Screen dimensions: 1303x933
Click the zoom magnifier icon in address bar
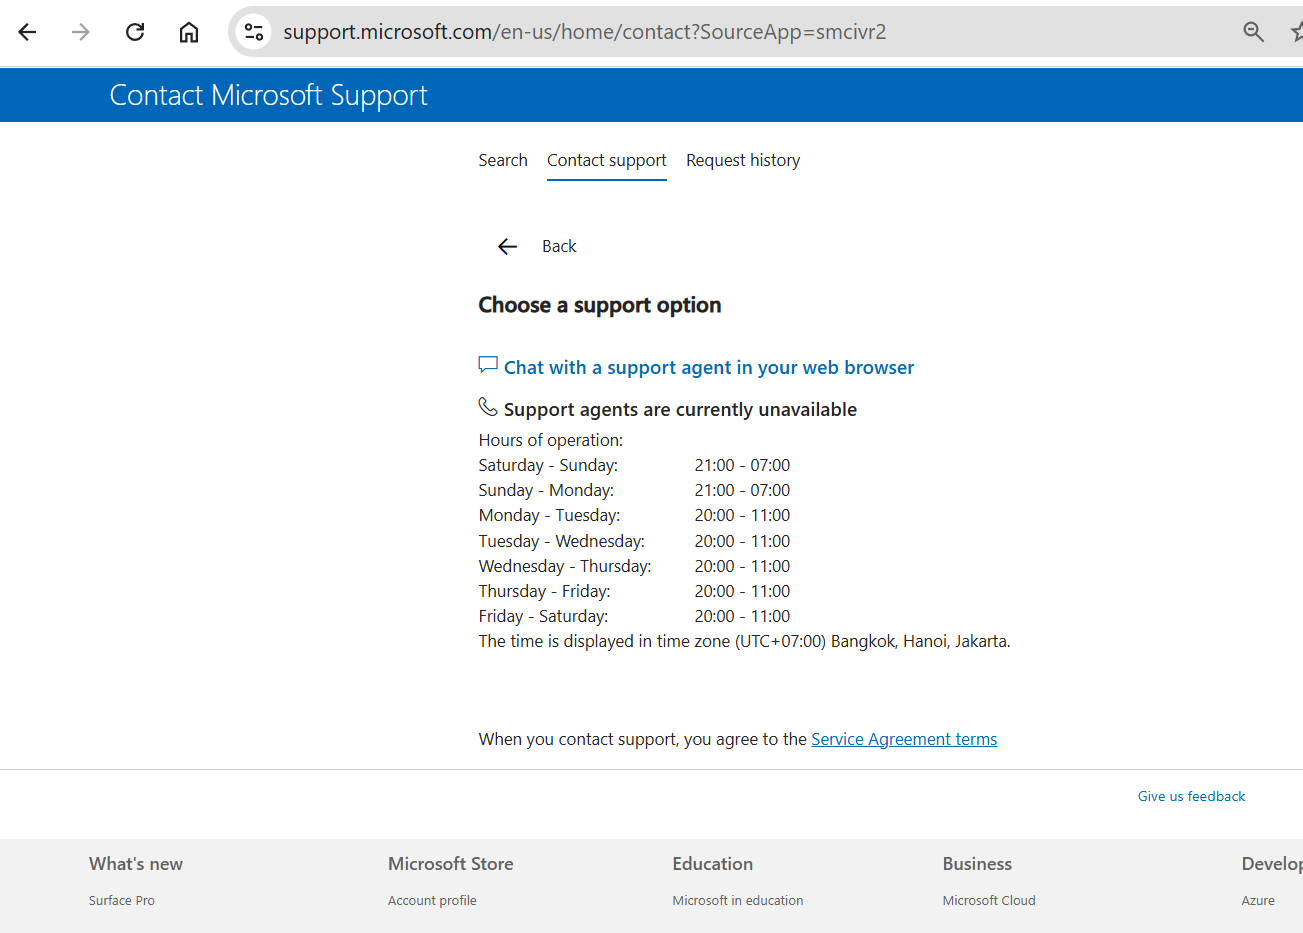coord(1253,32)
